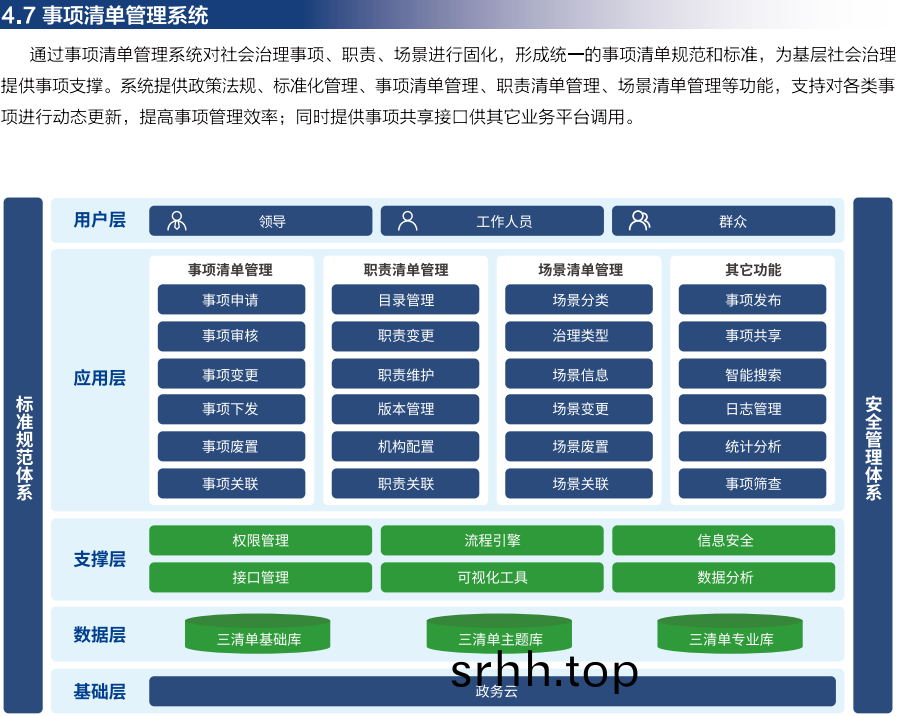The width and height of the screenshot is (898, 716).
Task: Click the 事项申请 button
Action: (x=231, y=300)
